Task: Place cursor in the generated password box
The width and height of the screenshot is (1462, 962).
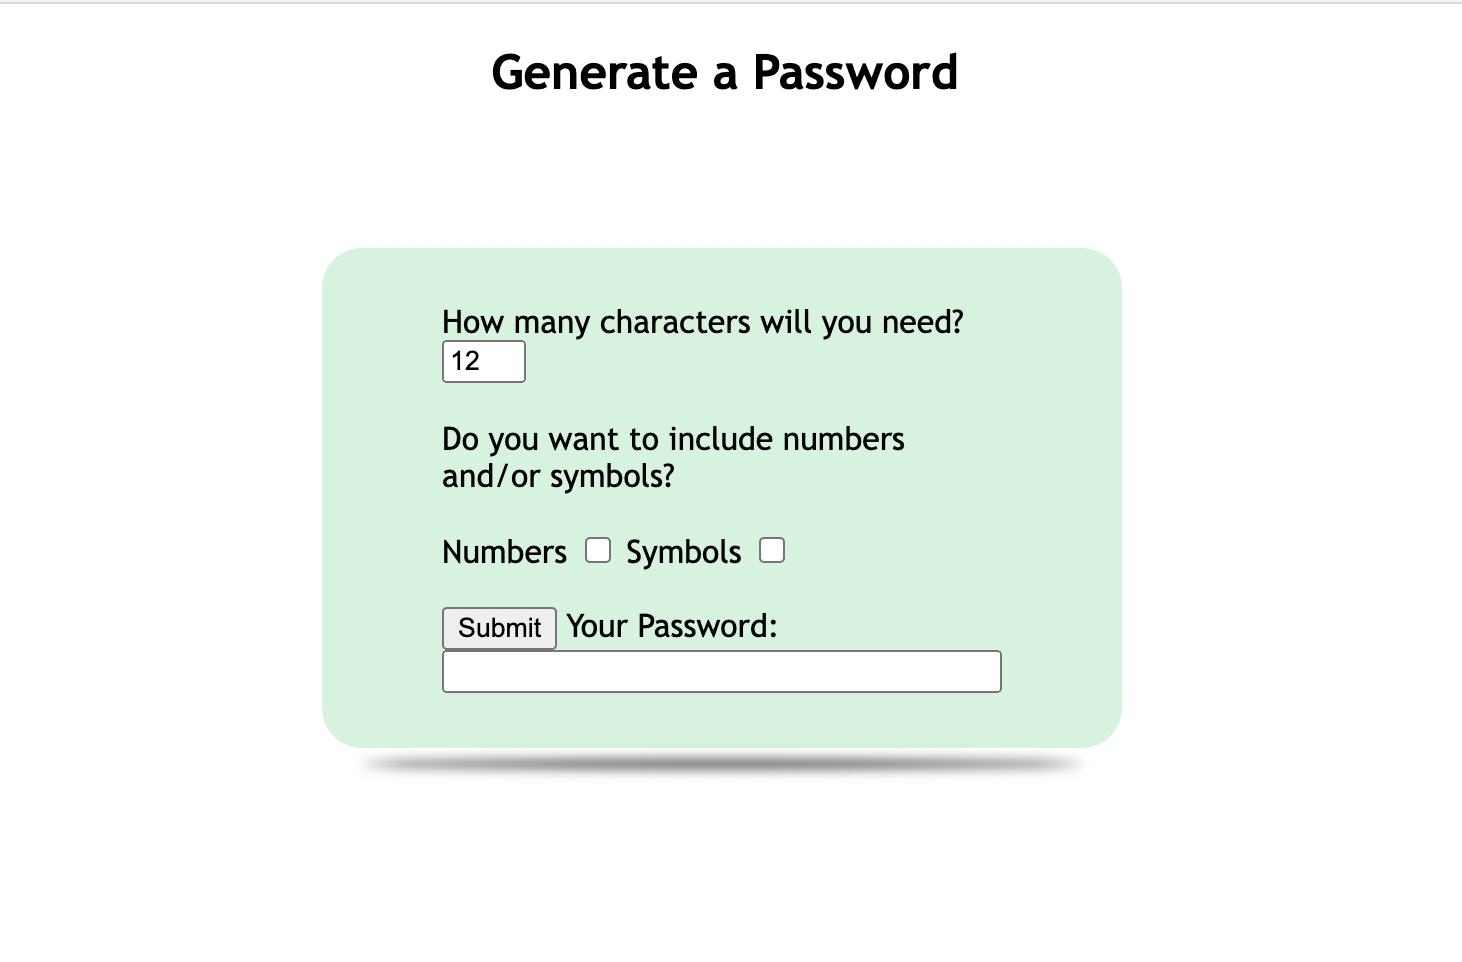Action: pos(722,671)
